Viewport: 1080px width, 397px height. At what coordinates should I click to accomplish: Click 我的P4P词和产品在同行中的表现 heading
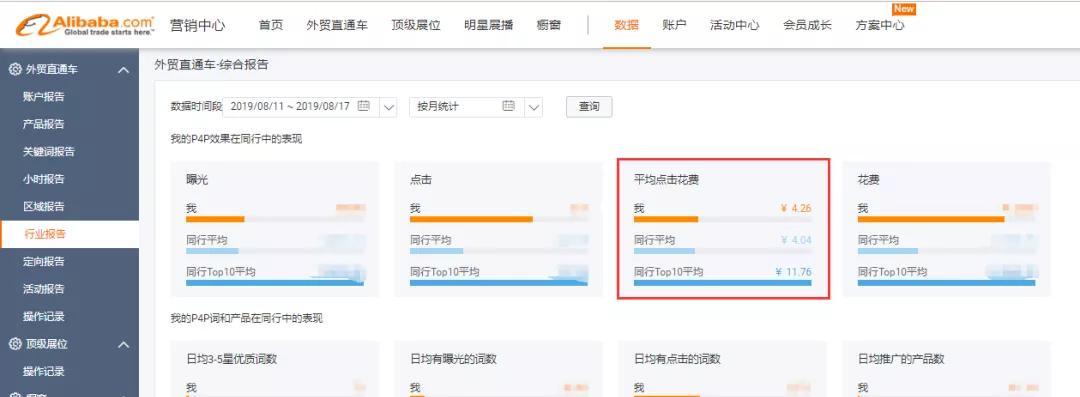[x=247, y=318]
